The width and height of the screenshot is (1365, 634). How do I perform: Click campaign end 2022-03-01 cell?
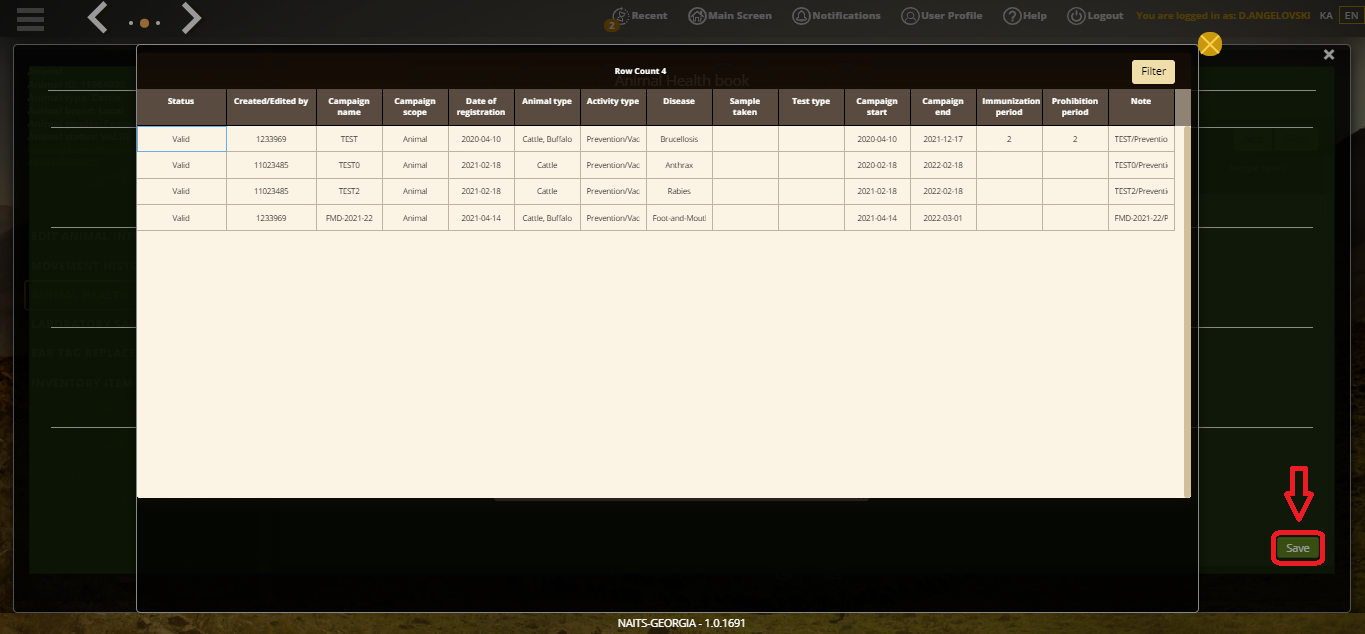tap(943, 217)
